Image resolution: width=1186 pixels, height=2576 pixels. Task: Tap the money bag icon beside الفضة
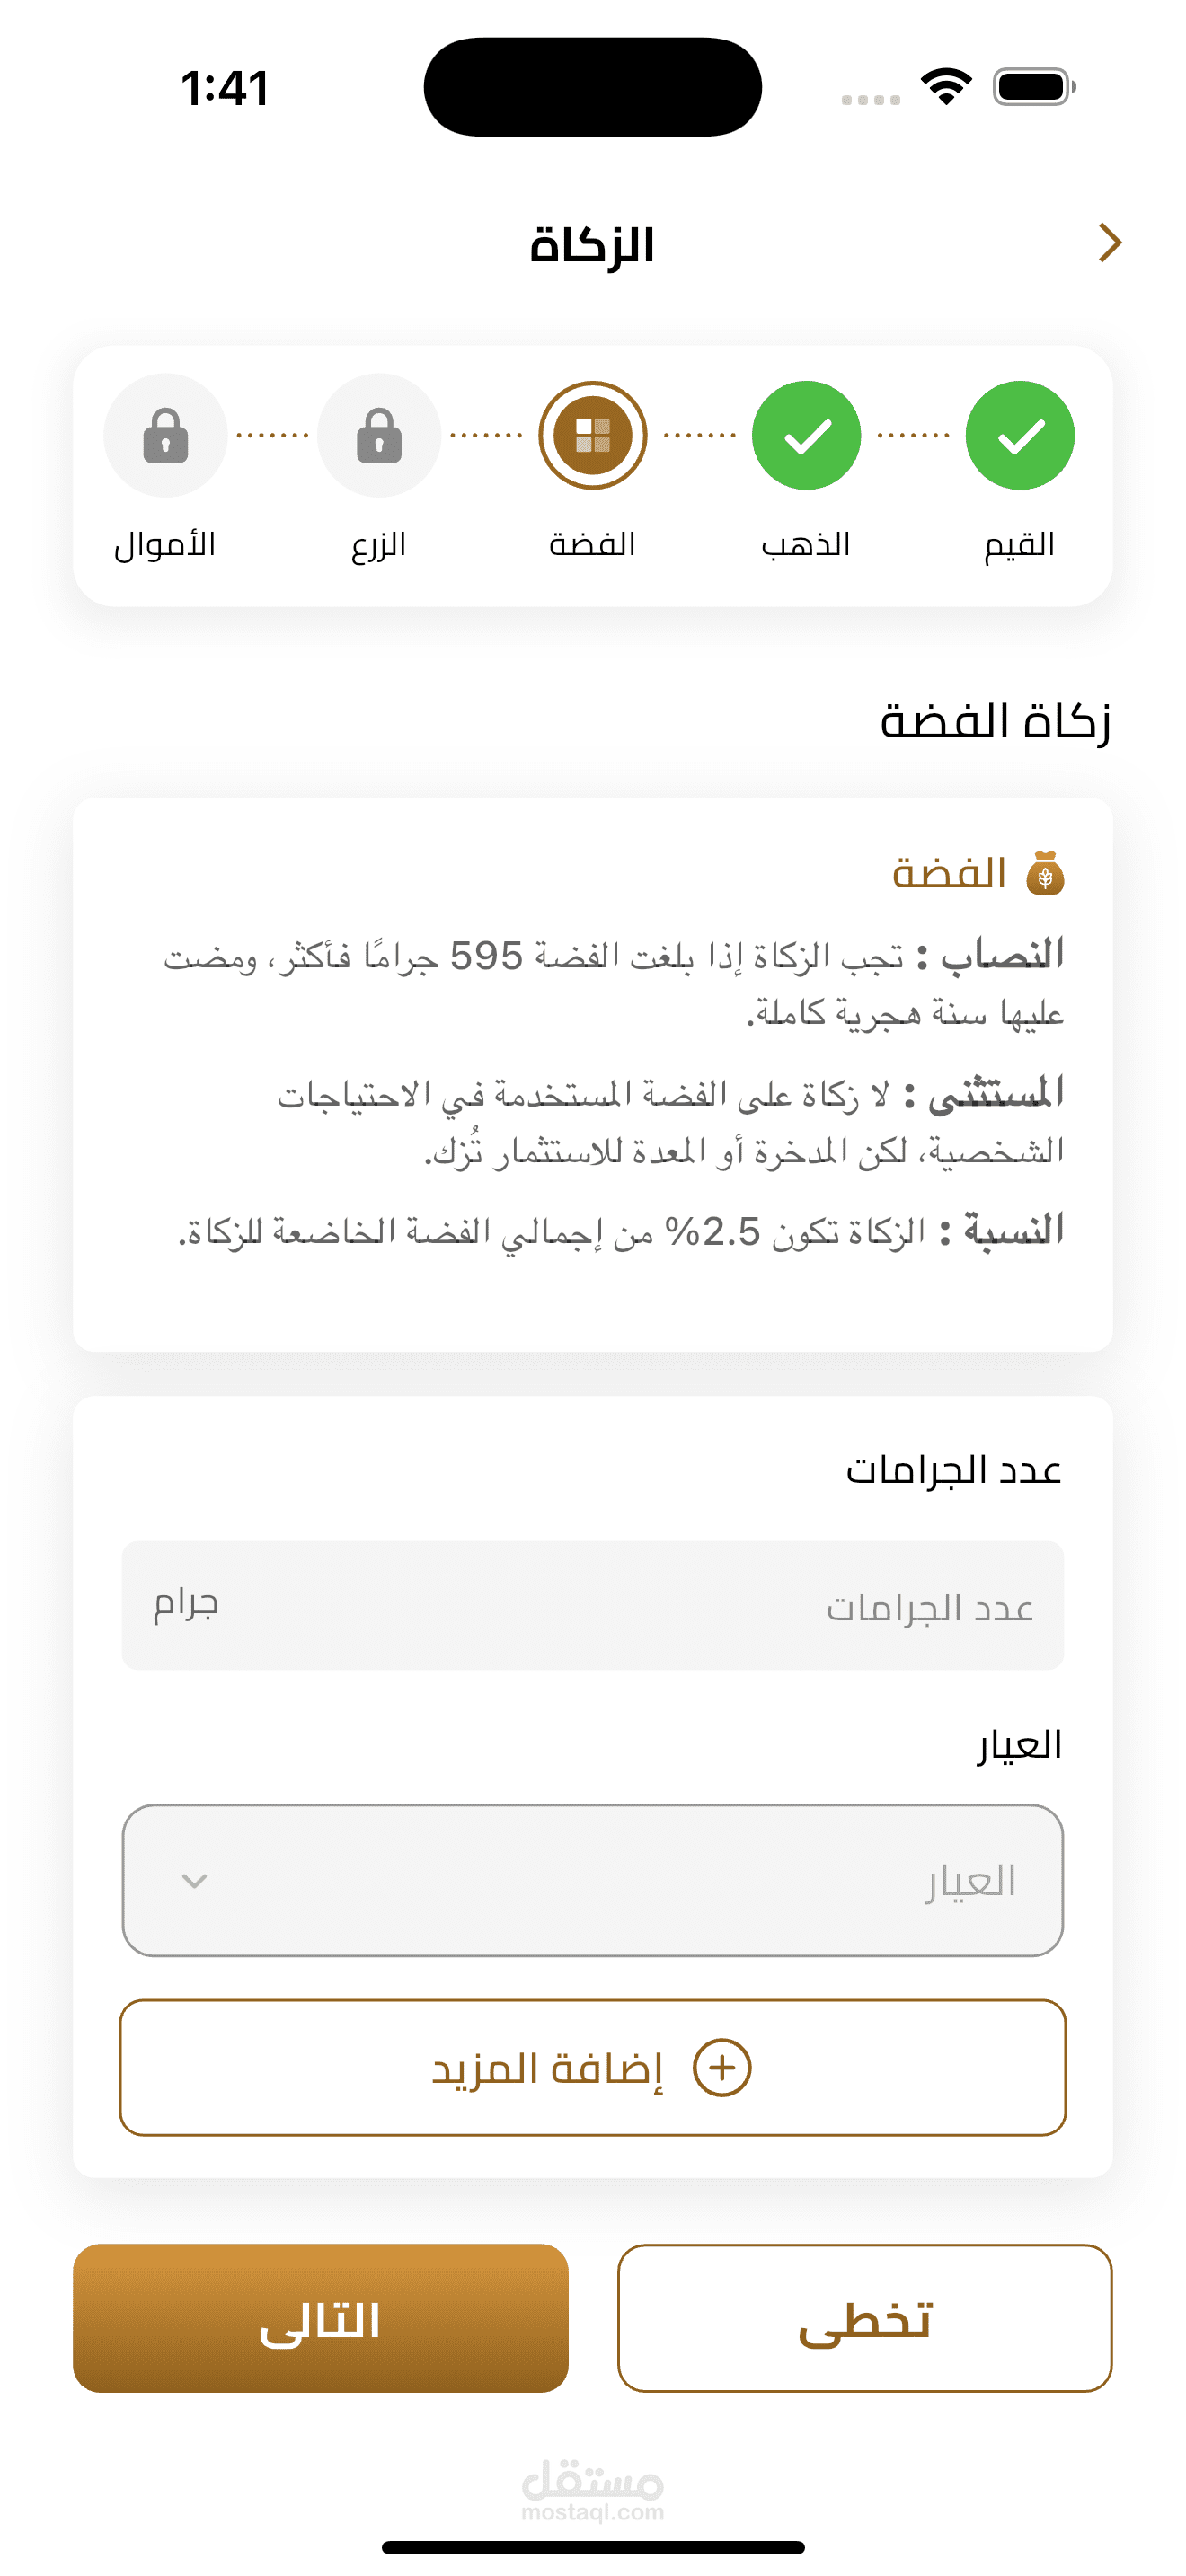point(1045,873)
